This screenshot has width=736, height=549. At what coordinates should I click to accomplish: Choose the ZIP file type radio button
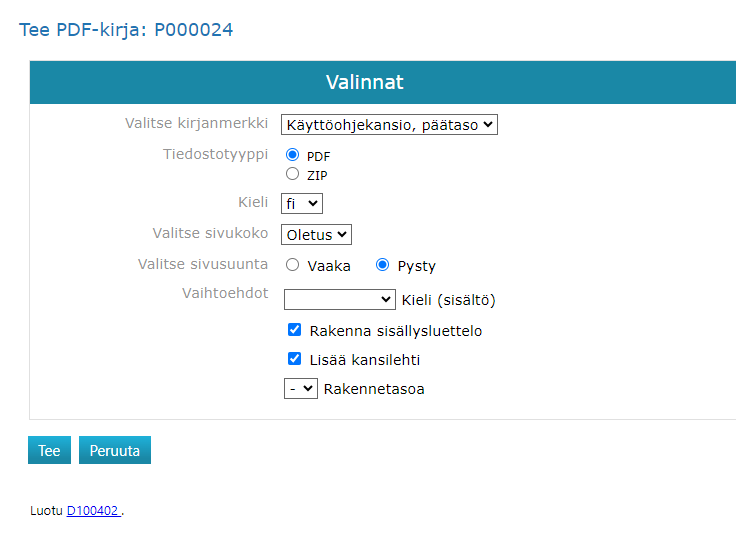(293, 174)
